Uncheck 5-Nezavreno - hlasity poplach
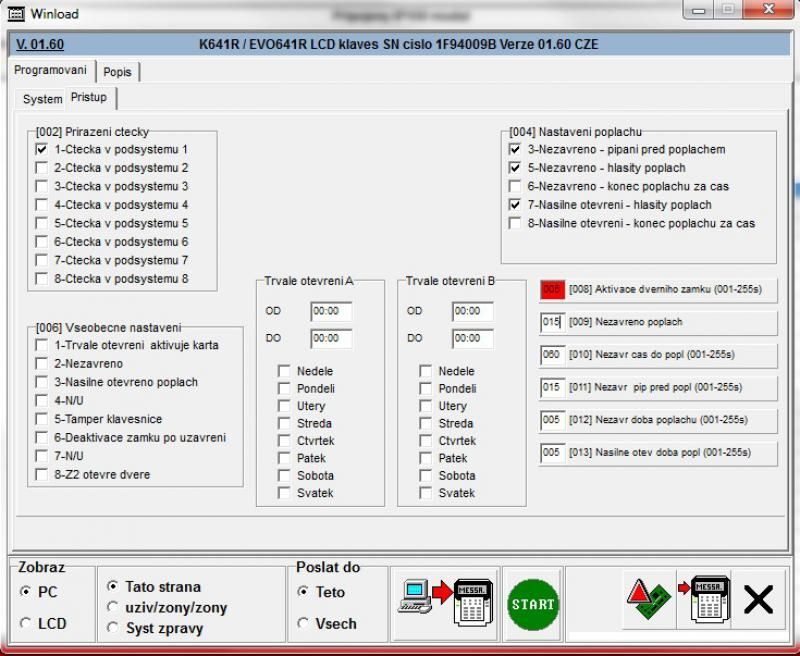Screen dimensions: 800x656 pyautogui.click(x=515, y=168)
